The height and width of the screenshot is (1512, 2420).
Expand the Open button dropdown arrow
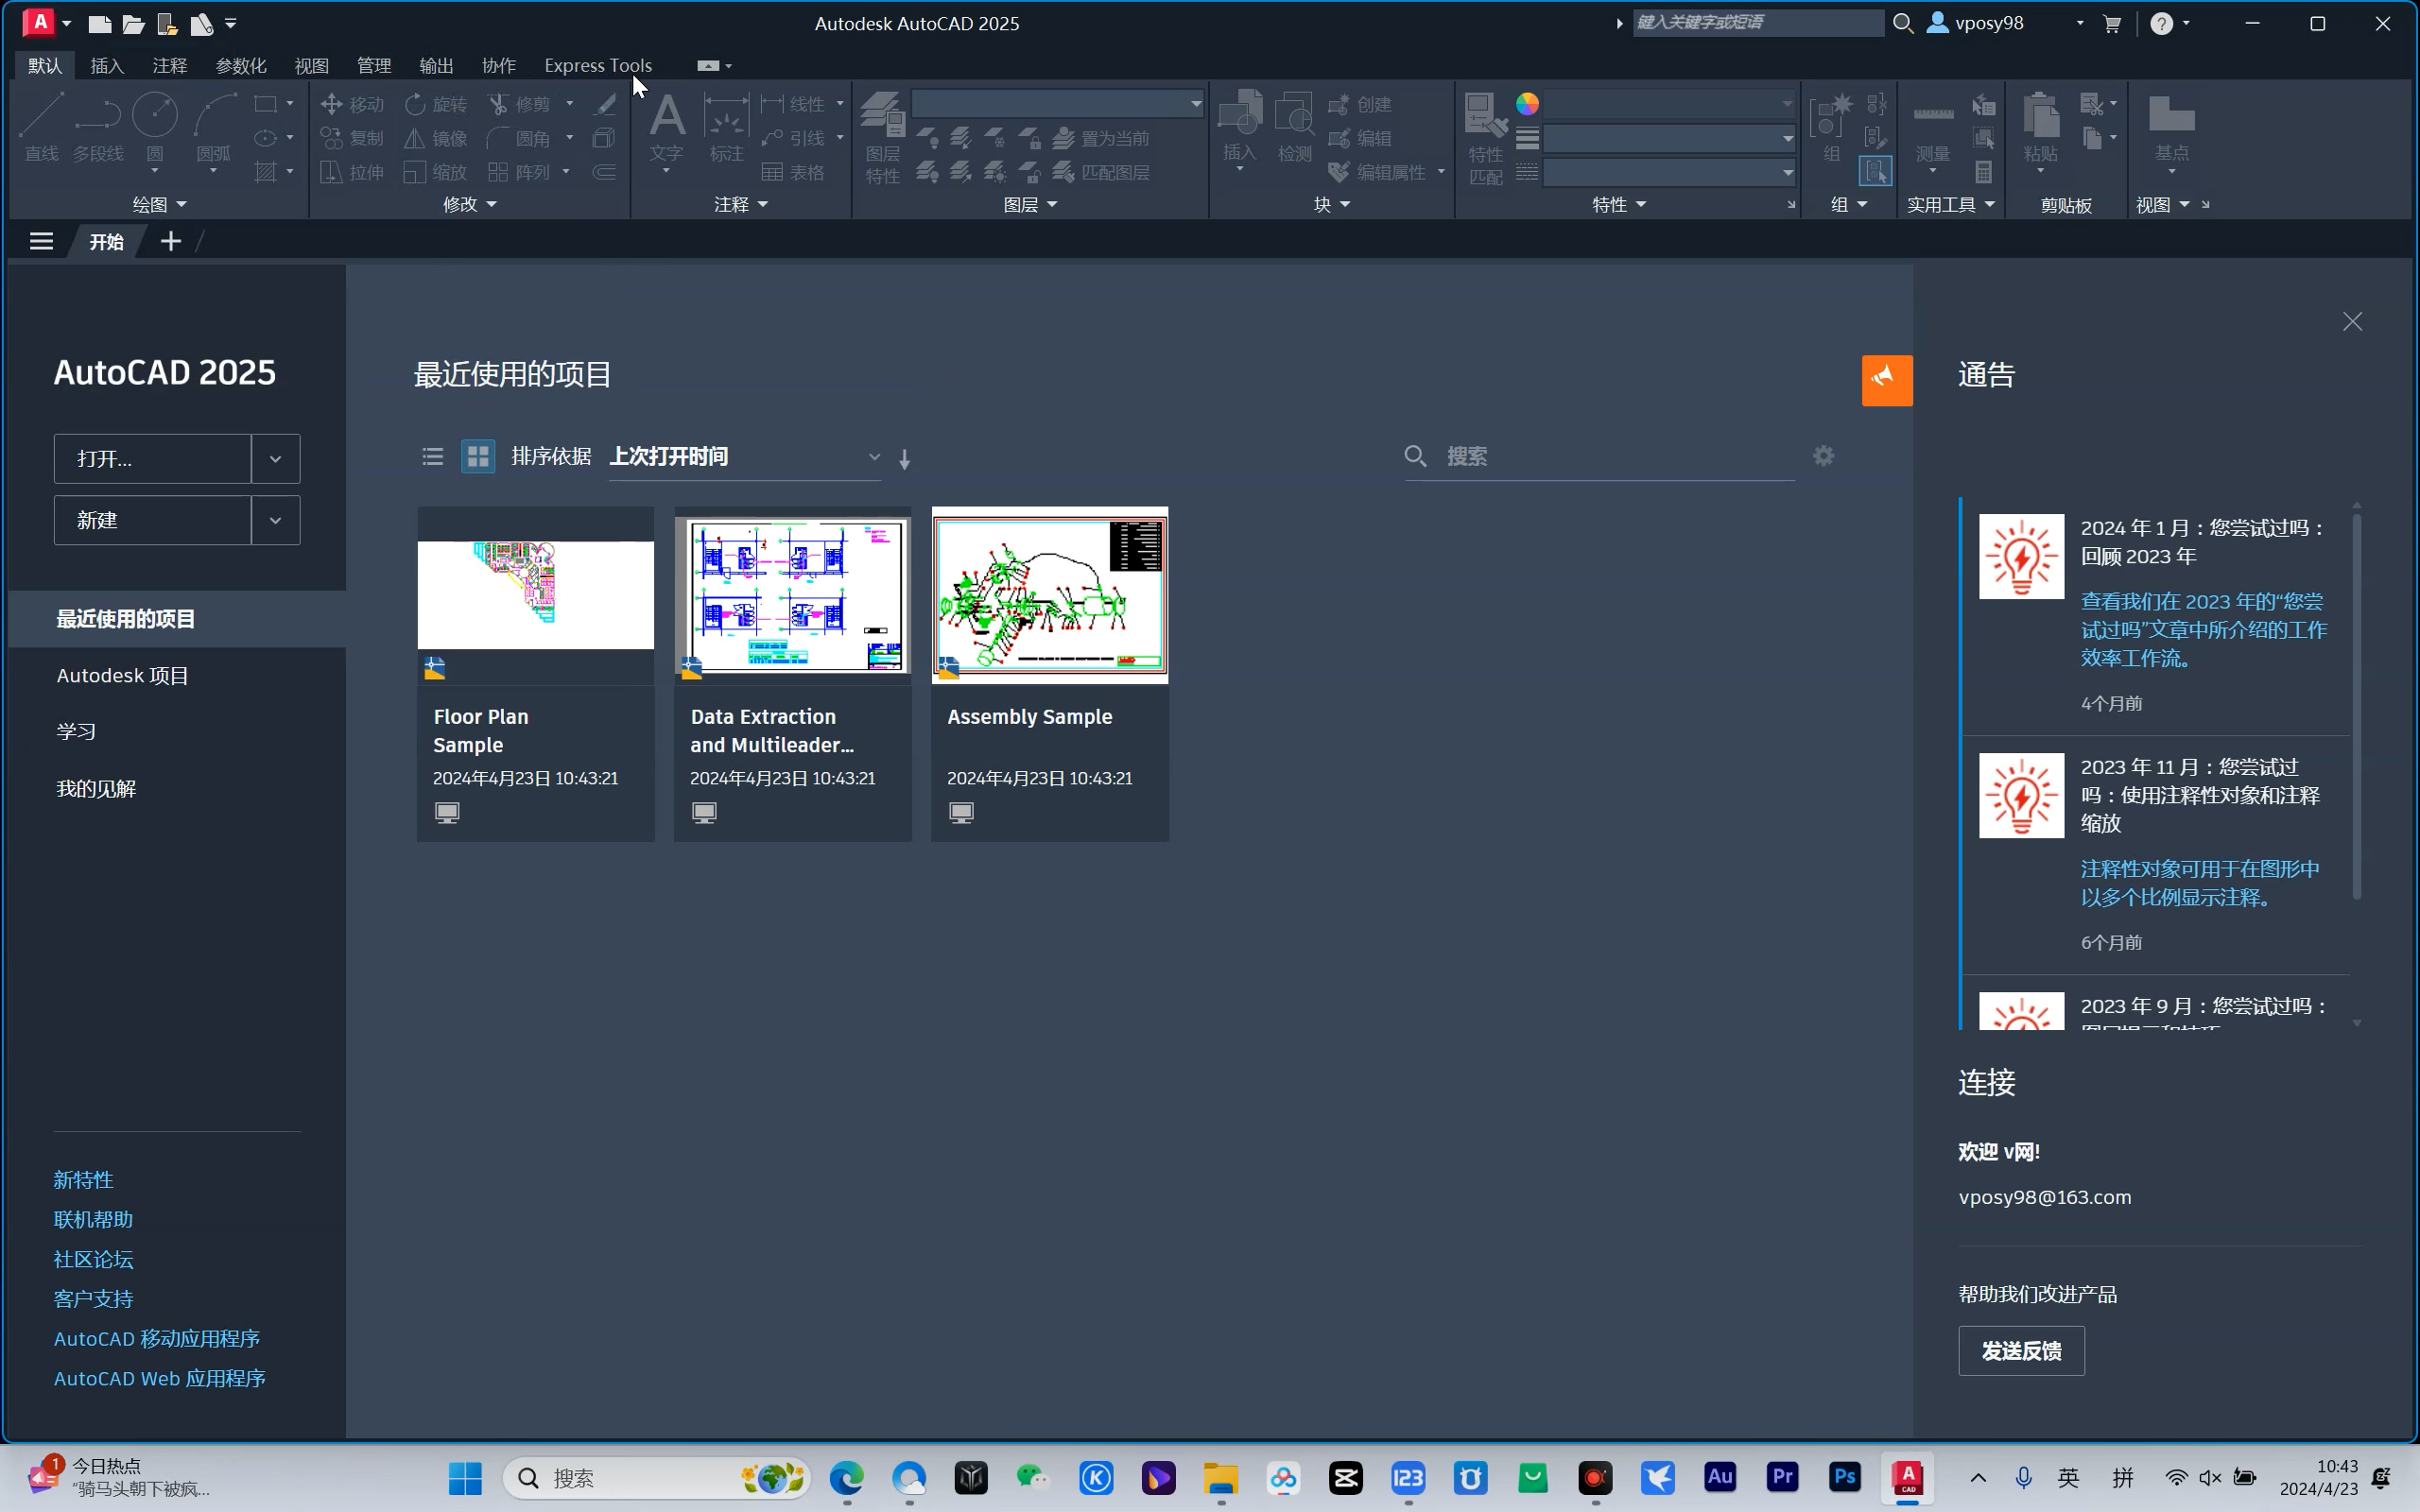[x=275, y=459]
